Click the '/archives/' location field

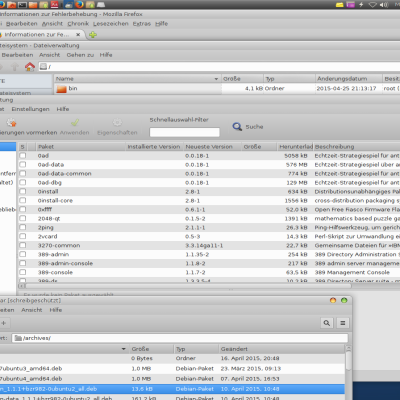[x=180, y=338]
